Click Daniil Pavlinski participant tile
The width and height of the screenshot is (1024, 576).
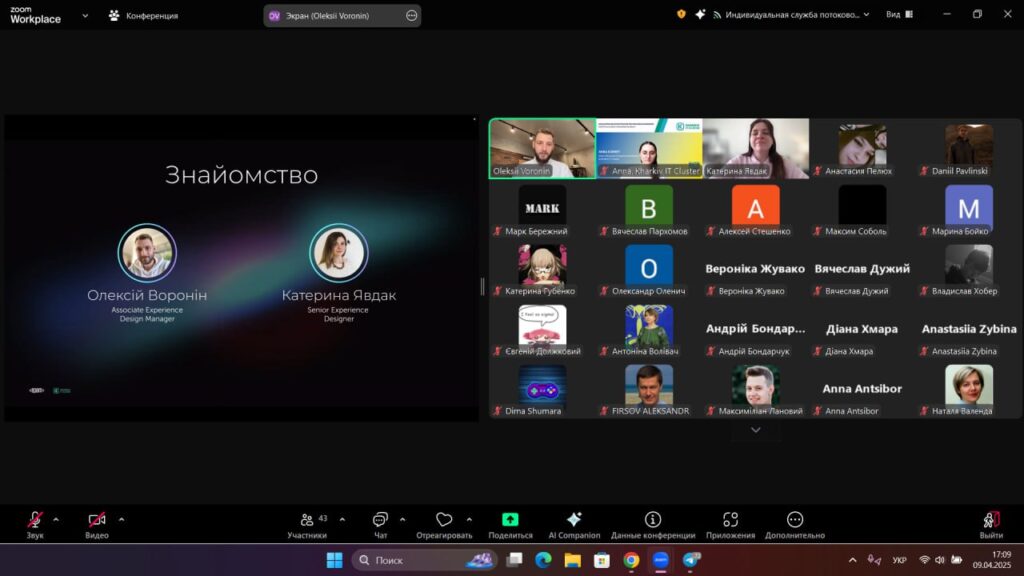(x=968, y=148)
